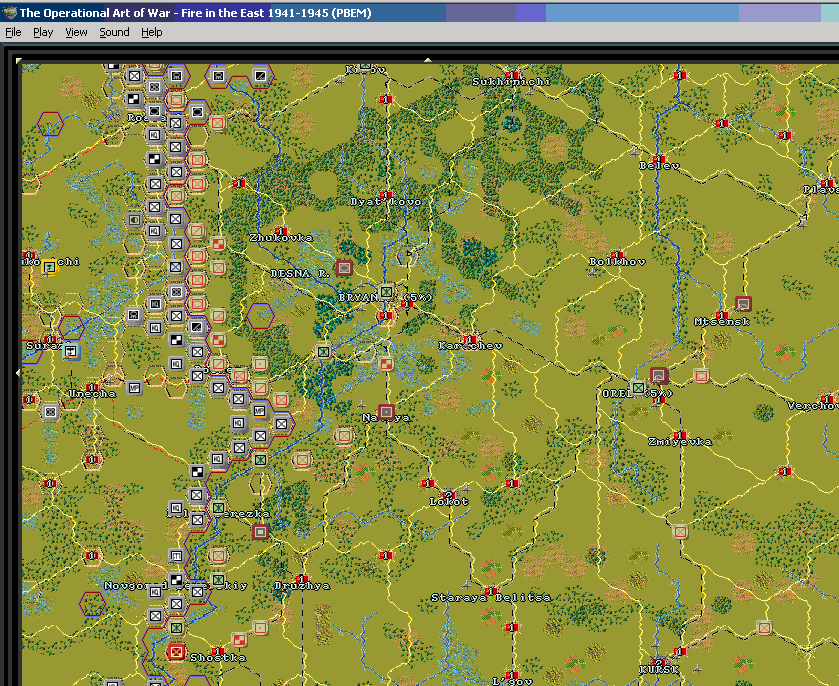Select the red-checkered unit northeast of Shostka
The height and width of the screenshot is (686, 839).
pyautogui.click(x=239, y=640)
